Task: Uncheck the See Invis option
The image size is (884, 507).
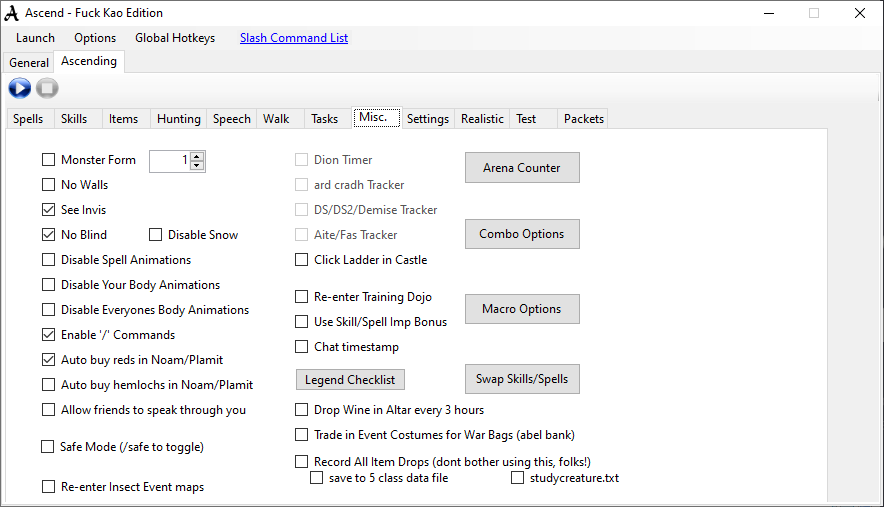Action: [49, 210]
